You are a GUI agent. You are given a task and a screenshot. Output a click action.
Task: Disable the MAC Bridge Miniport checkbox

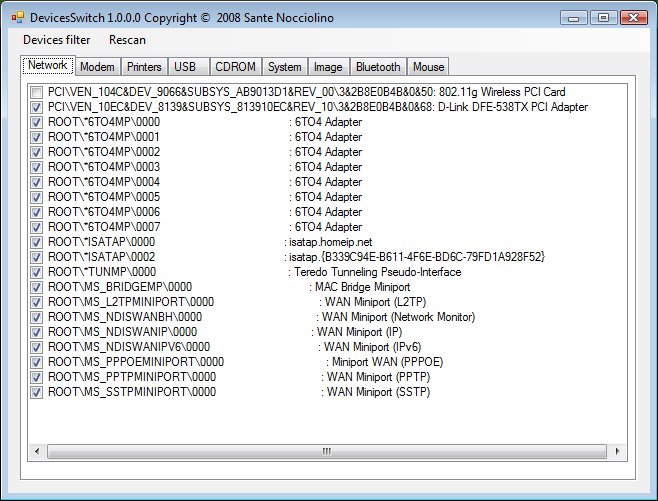(x=37, y=287)
